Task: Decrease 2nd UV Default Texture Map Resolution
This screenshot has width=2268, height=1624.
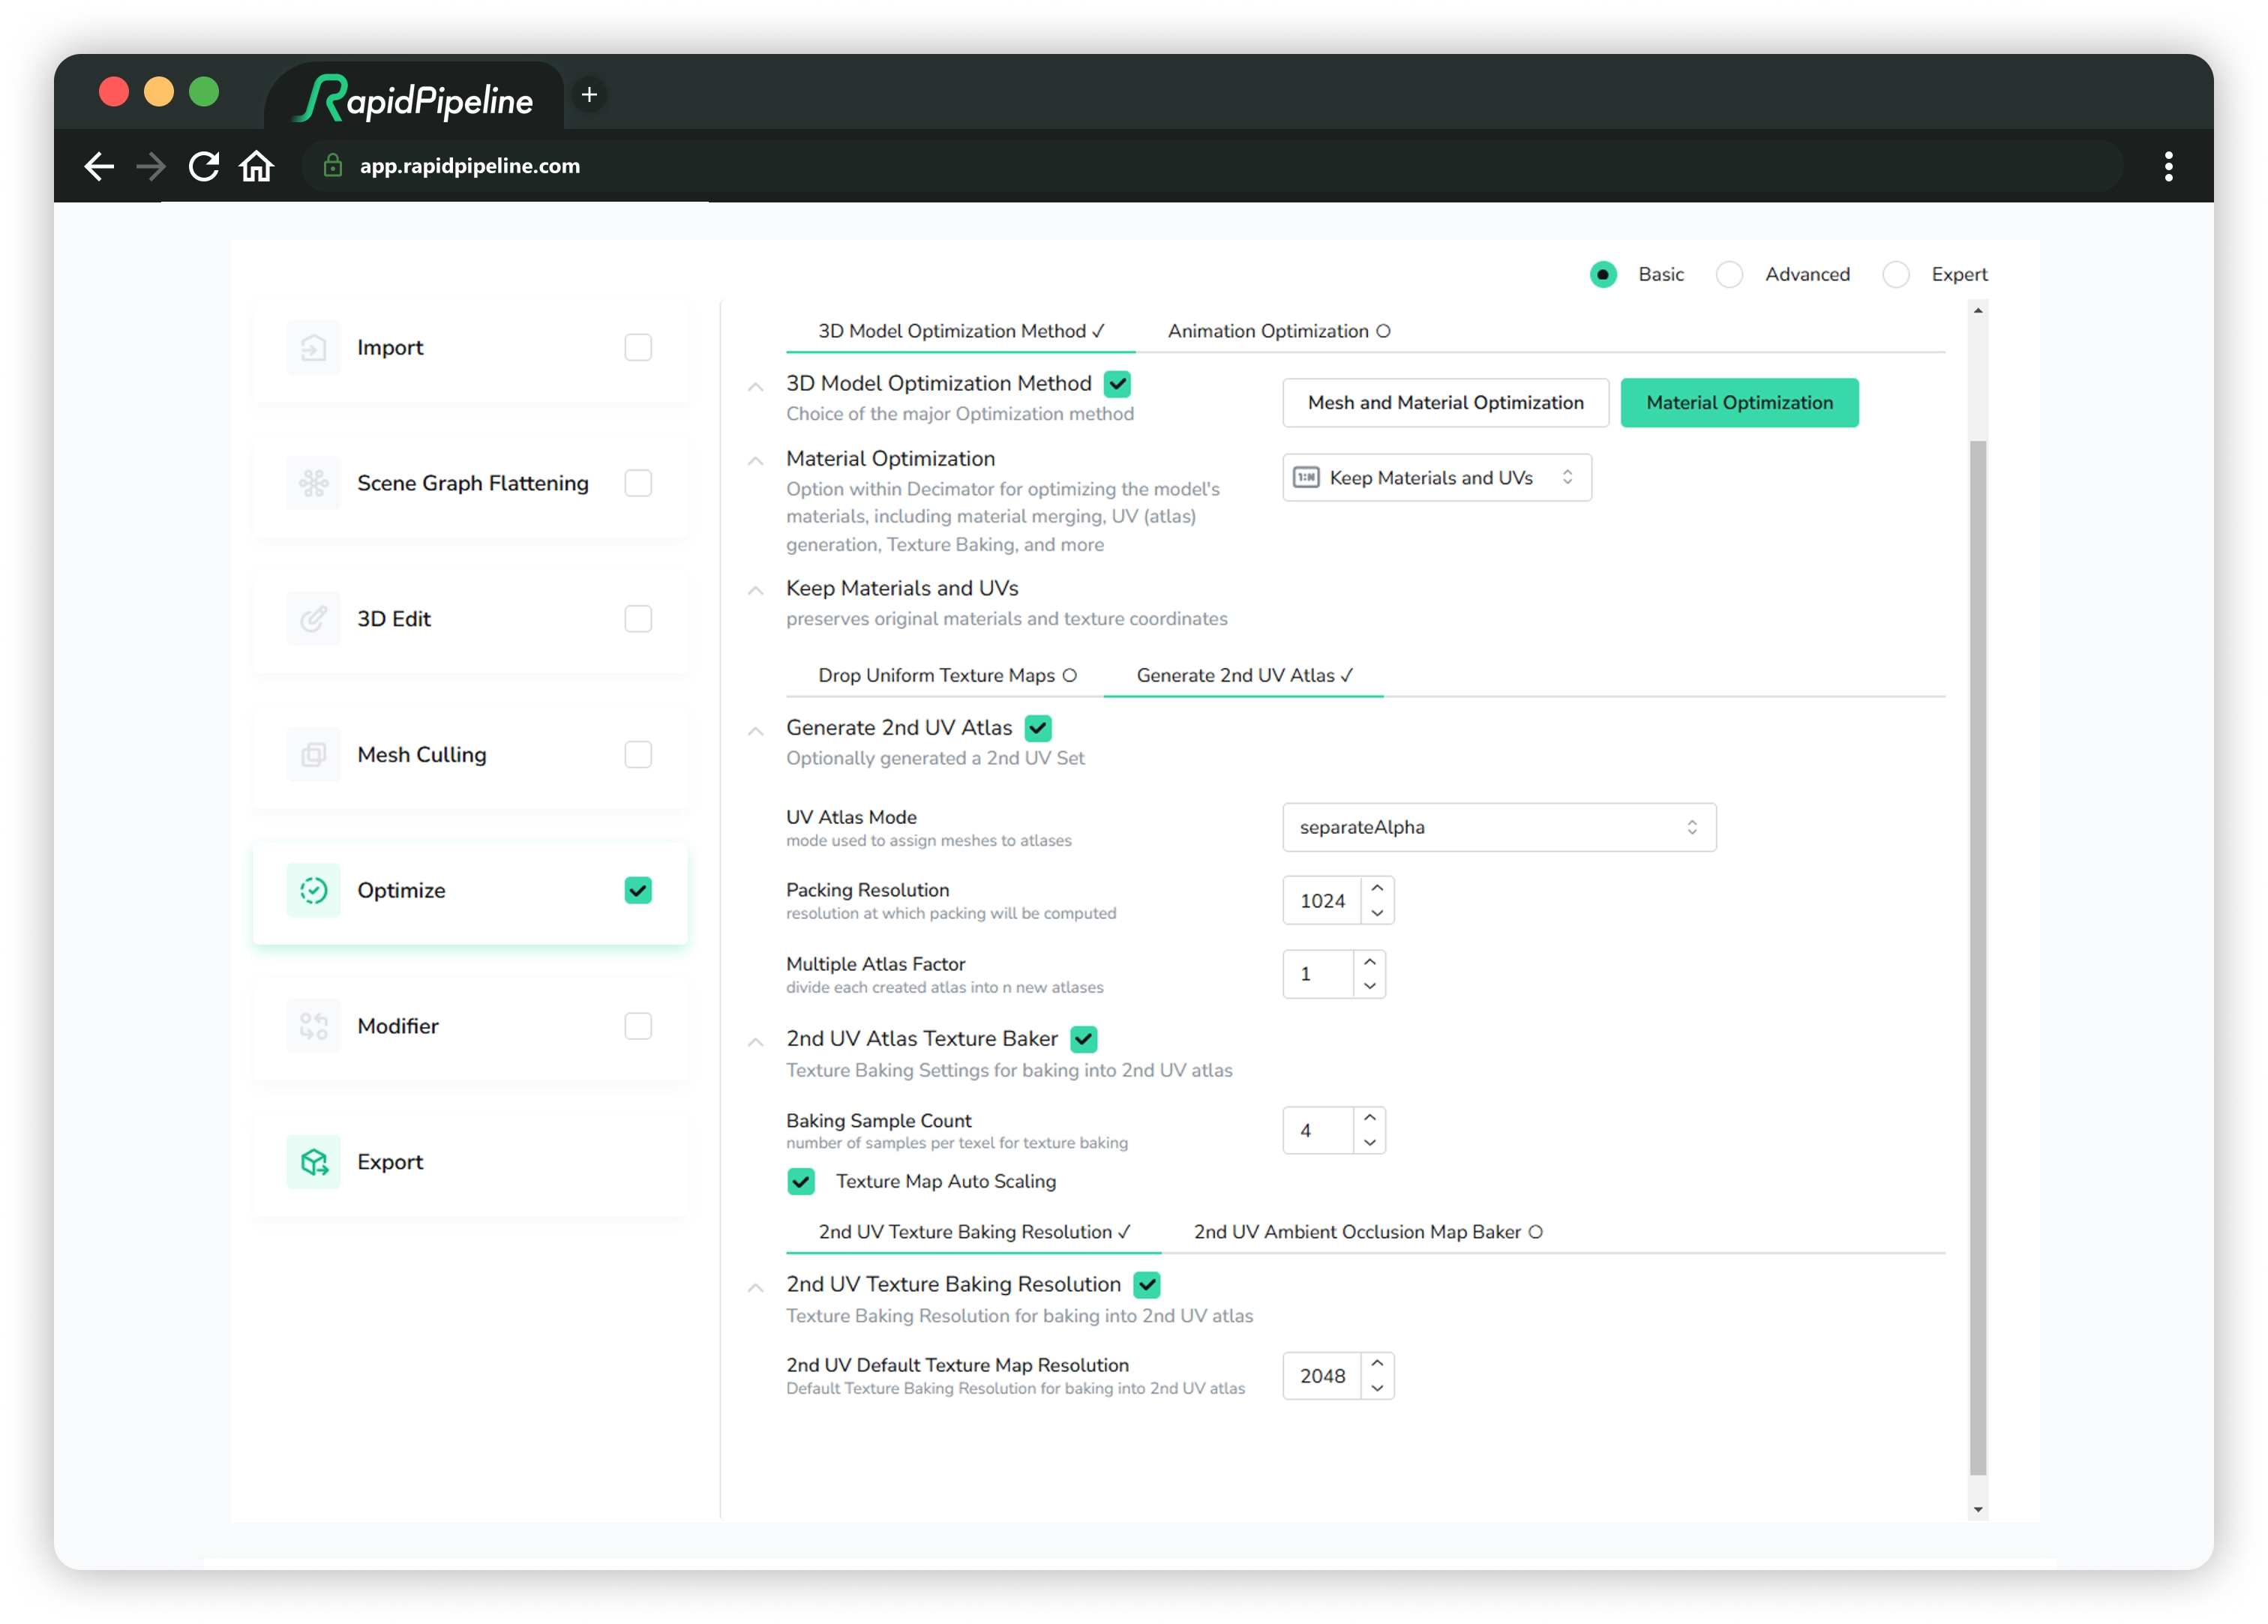Action: coord(1377,1388)
